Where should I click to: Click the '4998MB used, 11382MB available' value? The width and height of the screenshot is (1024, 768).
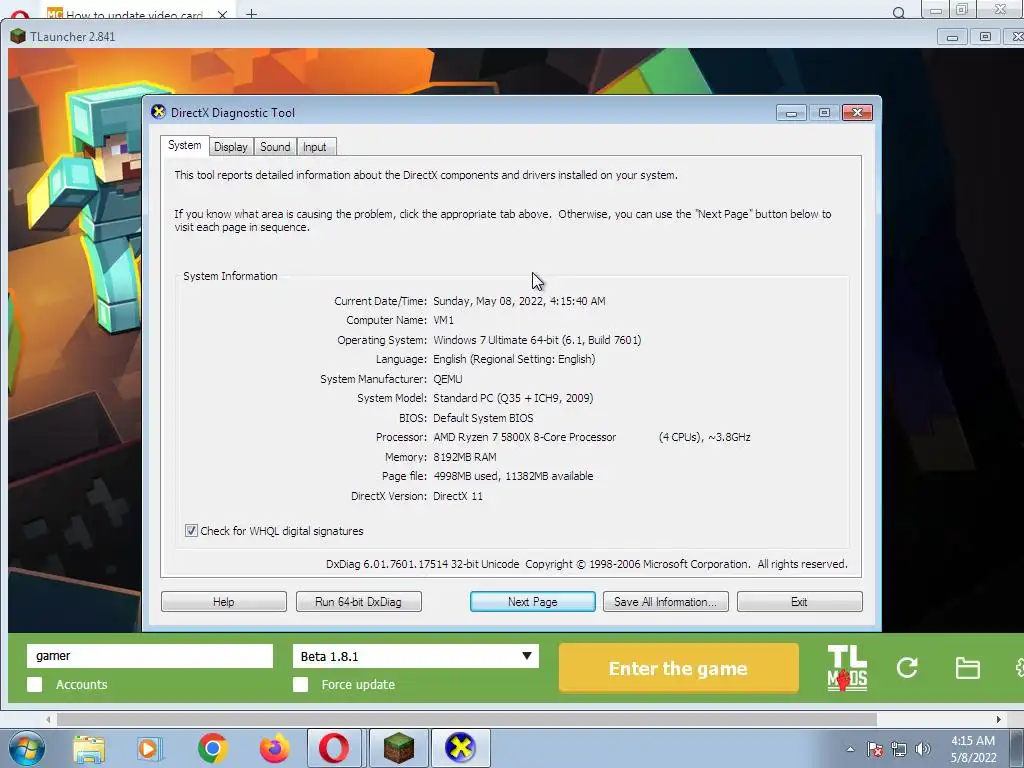coord(513,476)
